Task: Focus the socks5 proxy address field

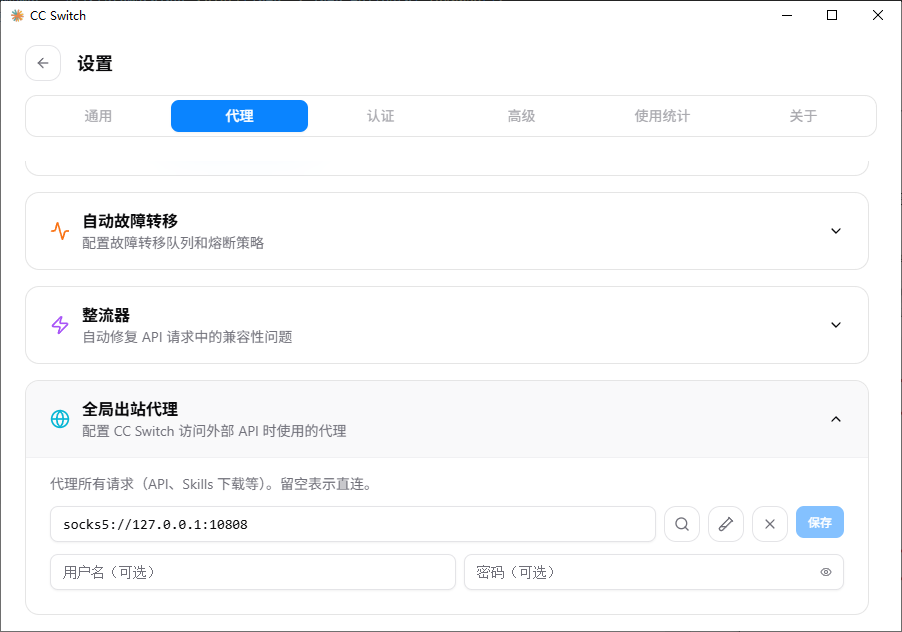Action: pyautogui.click(x=352, y=524)
